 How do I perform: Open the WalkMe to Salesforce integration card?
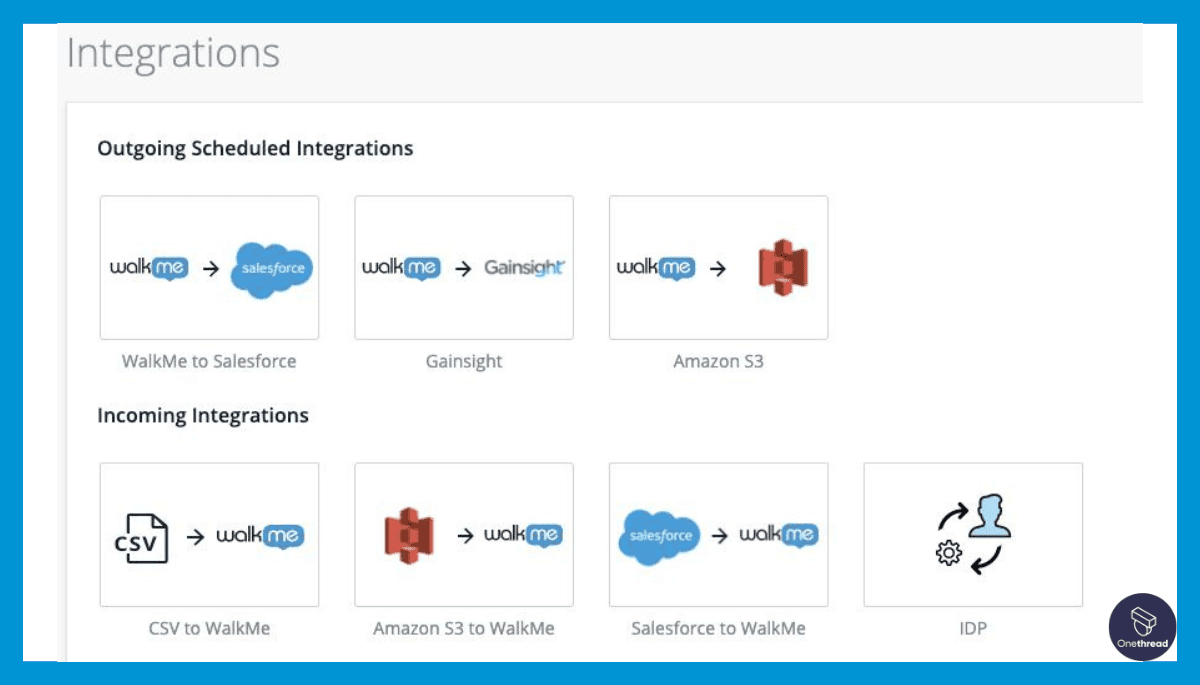(x=209, y=267)
